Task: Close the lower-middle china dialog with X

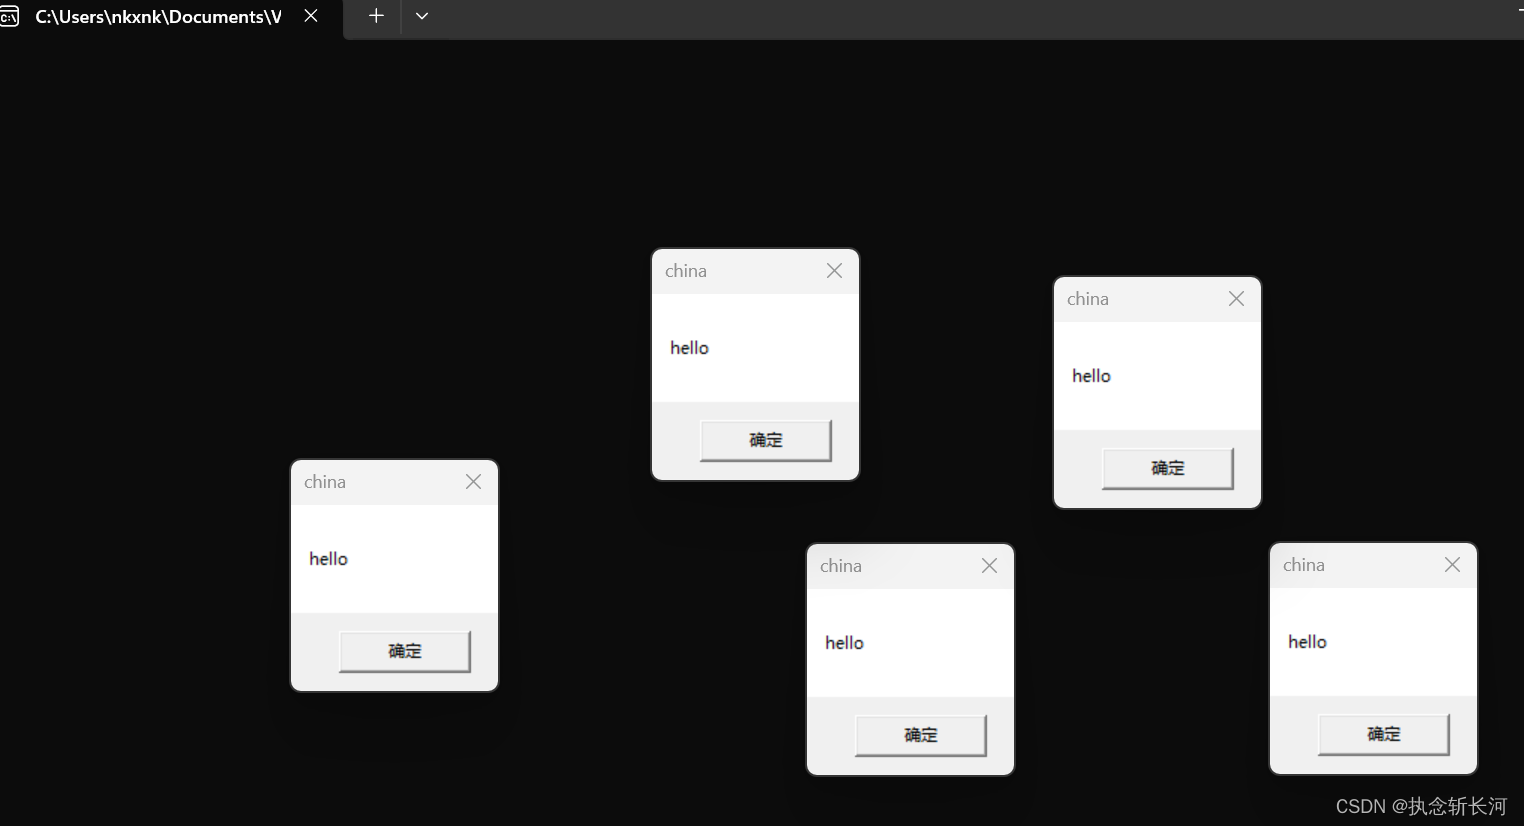Action: pos(990,566)
